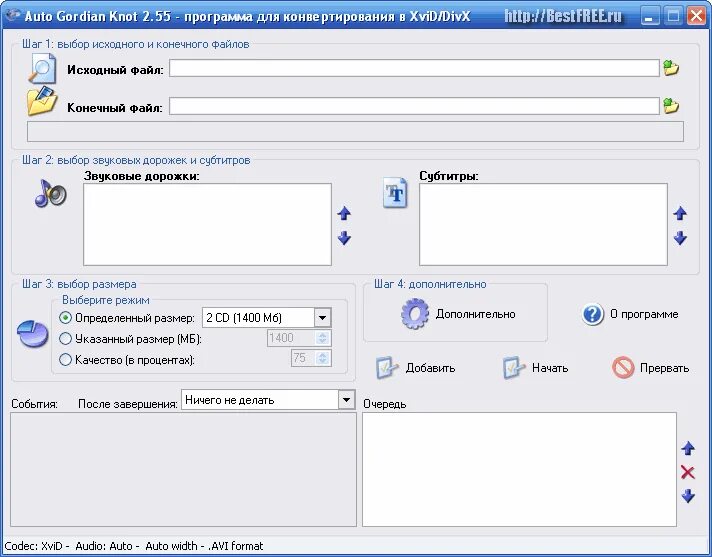Click the 1400 size value field

tap(291, 338)
